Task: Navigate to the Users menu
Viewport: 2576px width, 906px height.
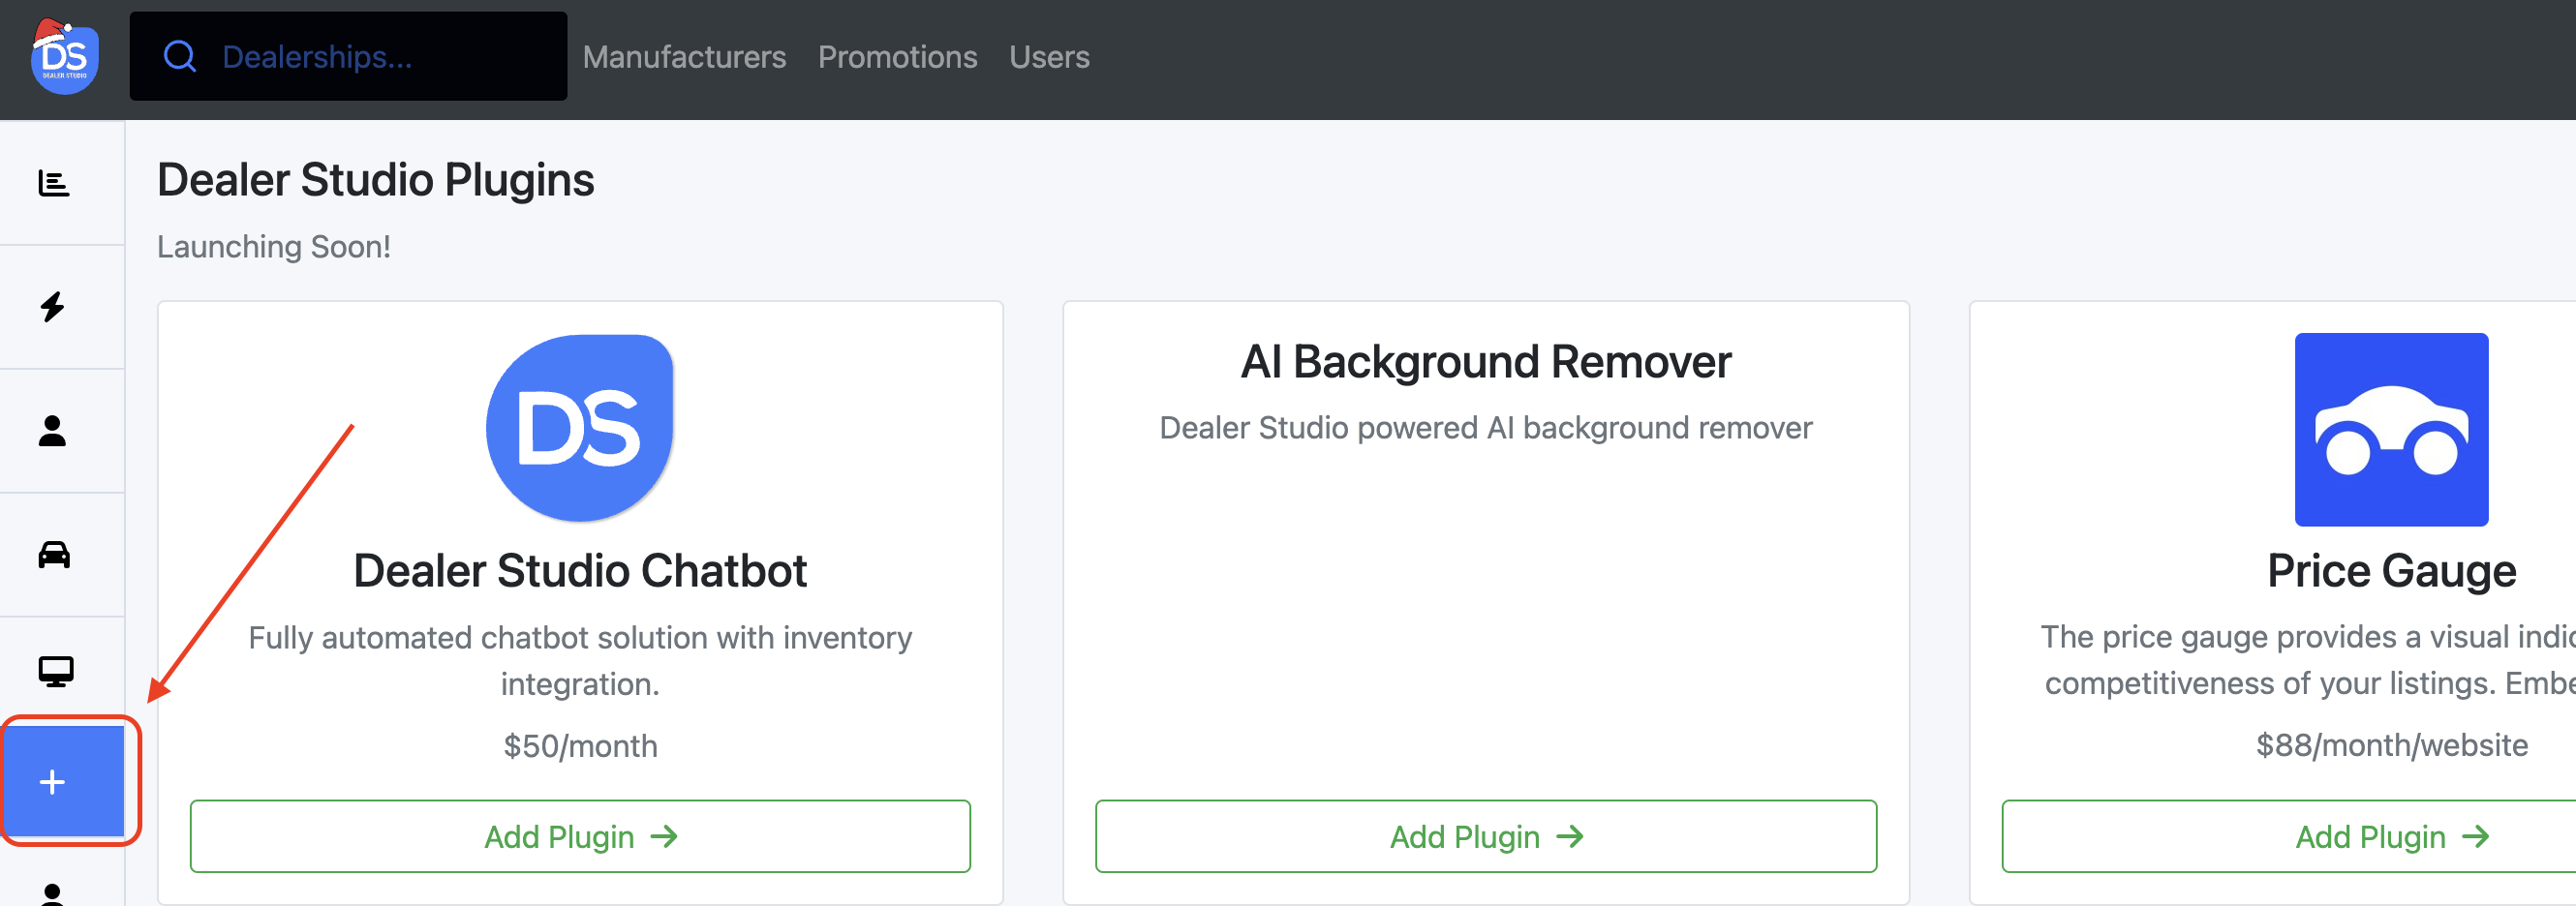Action: [x=1049, y=57]
